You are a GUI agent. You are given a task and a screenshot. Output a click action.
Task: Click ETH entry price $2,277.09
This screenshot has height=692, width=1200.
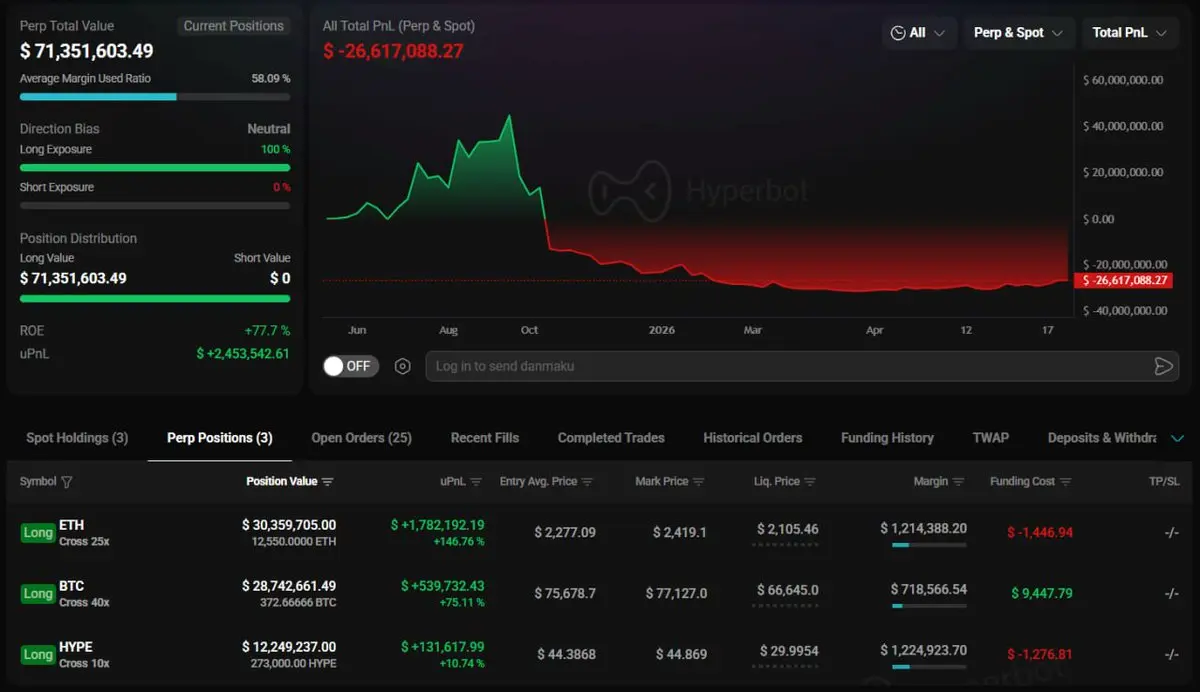pyautogui.click(x=566, y=533)
